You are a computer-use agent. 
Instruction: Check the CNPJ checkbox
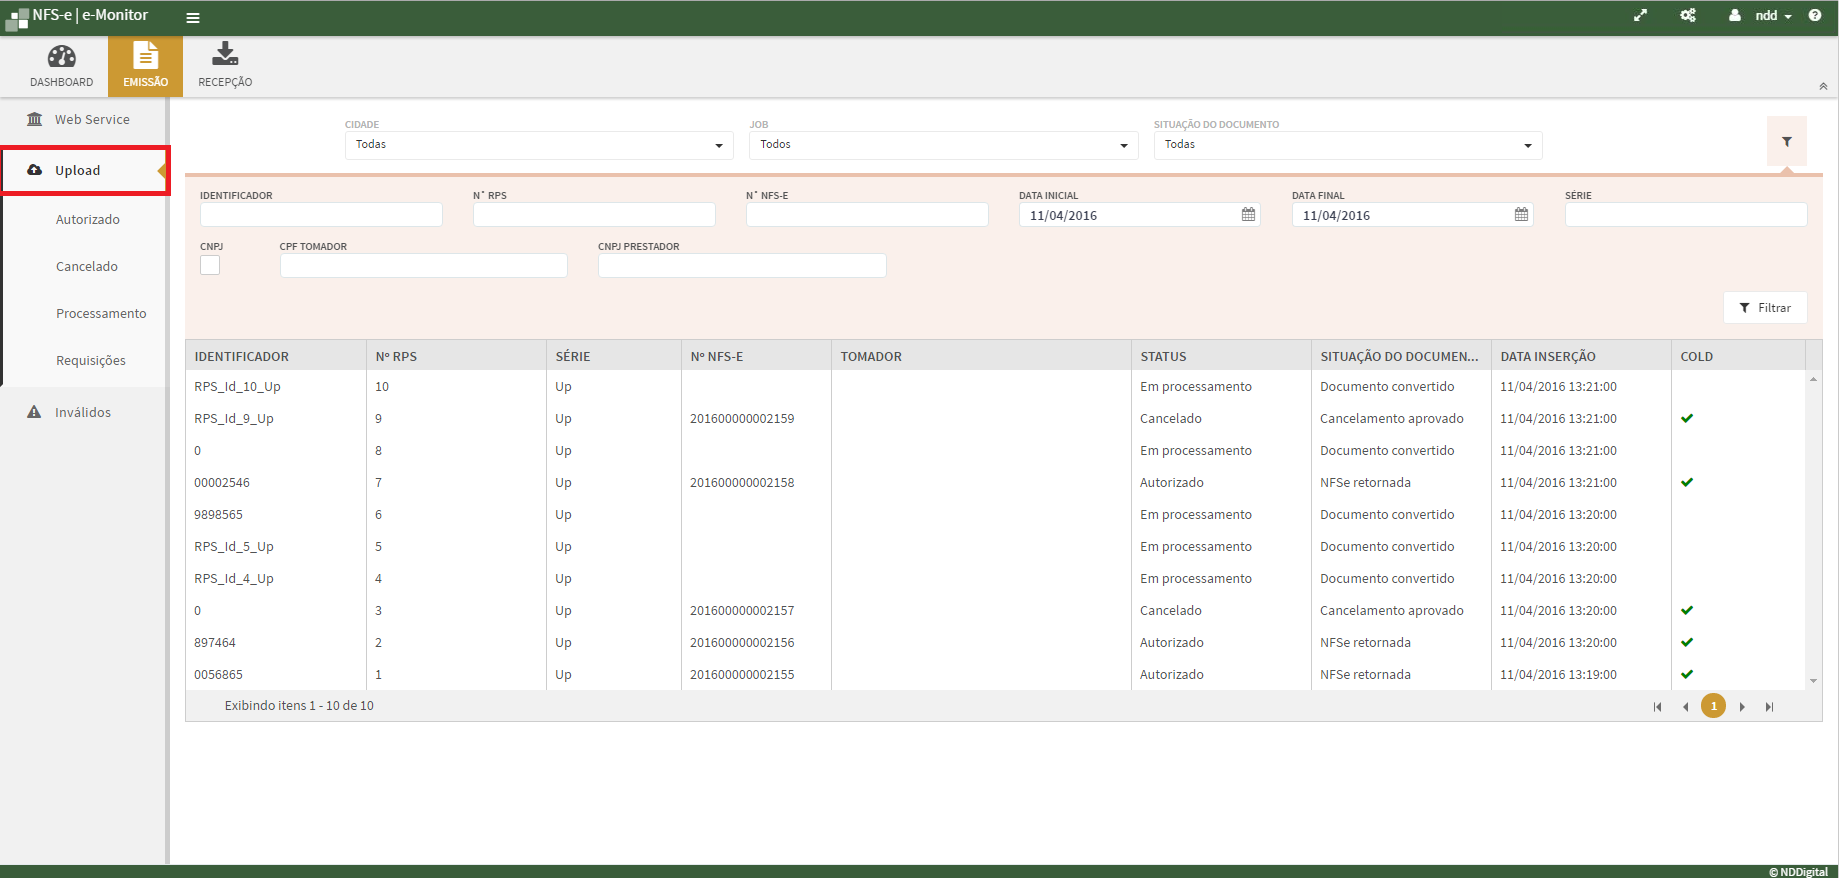point(210,265)
